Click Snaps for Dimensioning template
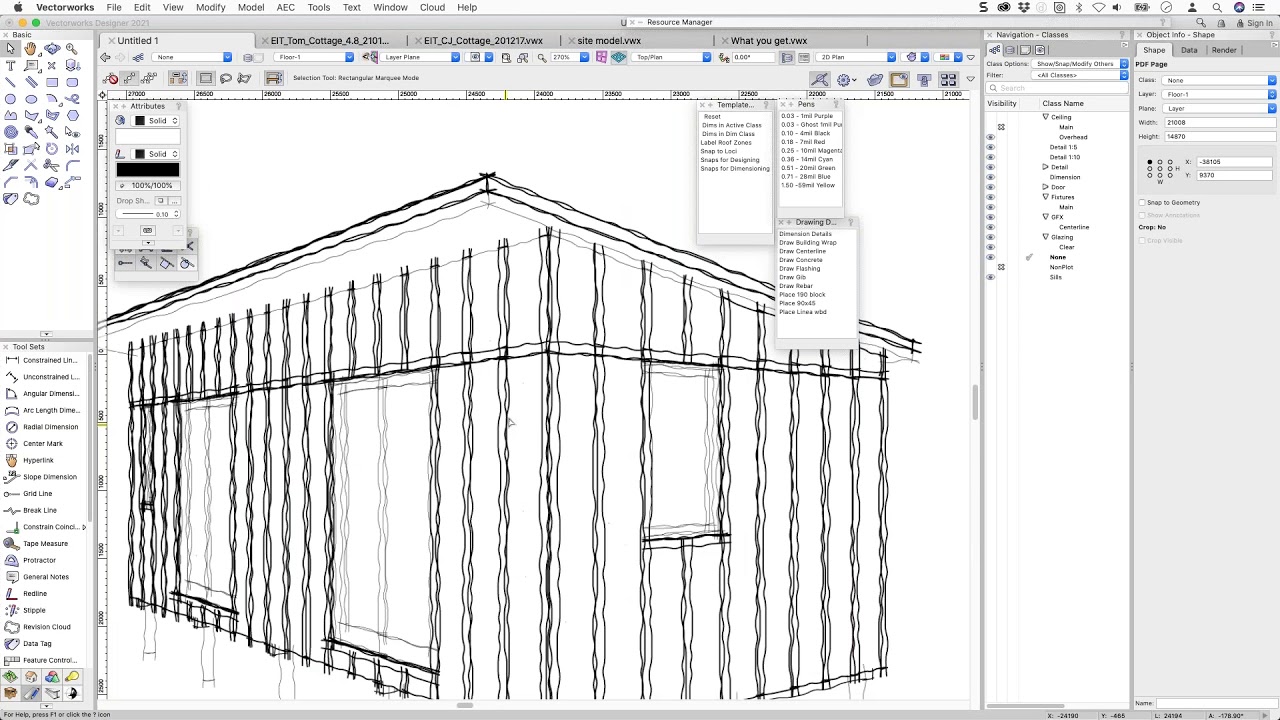 pyautogui.click(x=735, y=169)
